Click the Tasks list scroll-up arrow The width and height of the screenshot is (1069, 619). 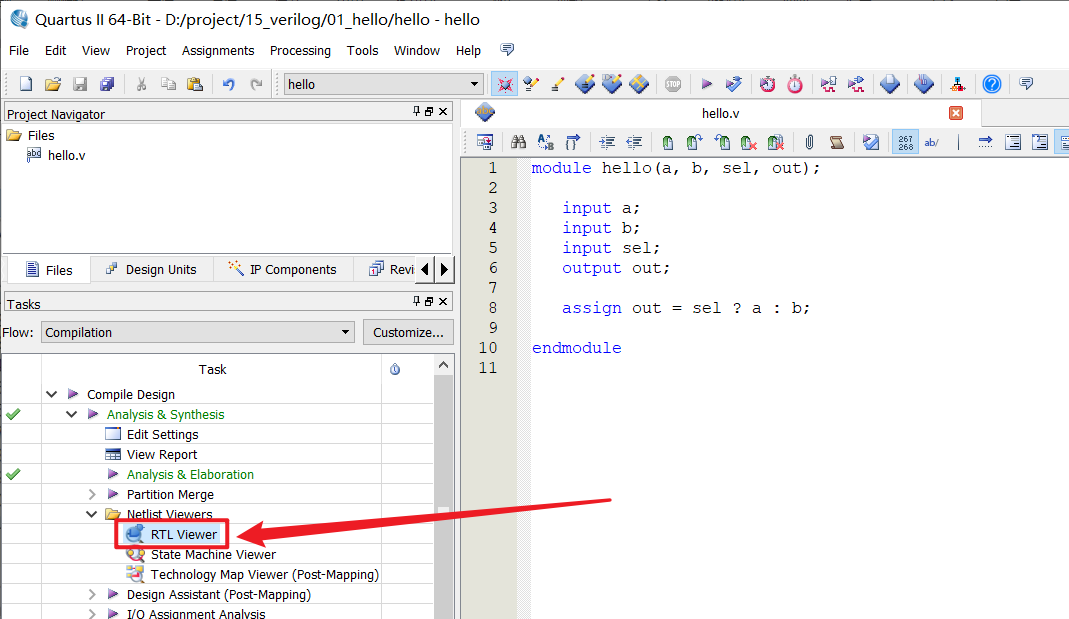[443, 365]
